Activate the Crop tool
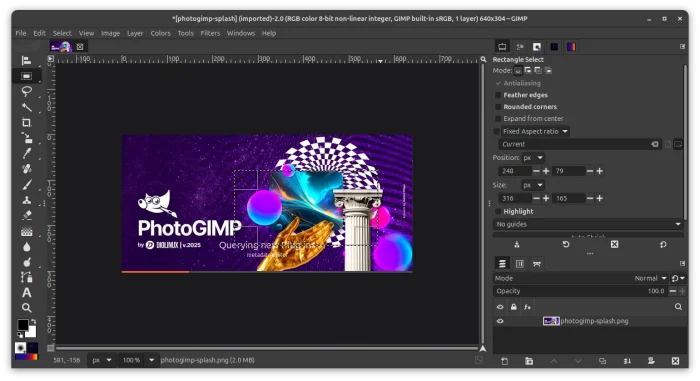700x381 pixels. (26, 122)
